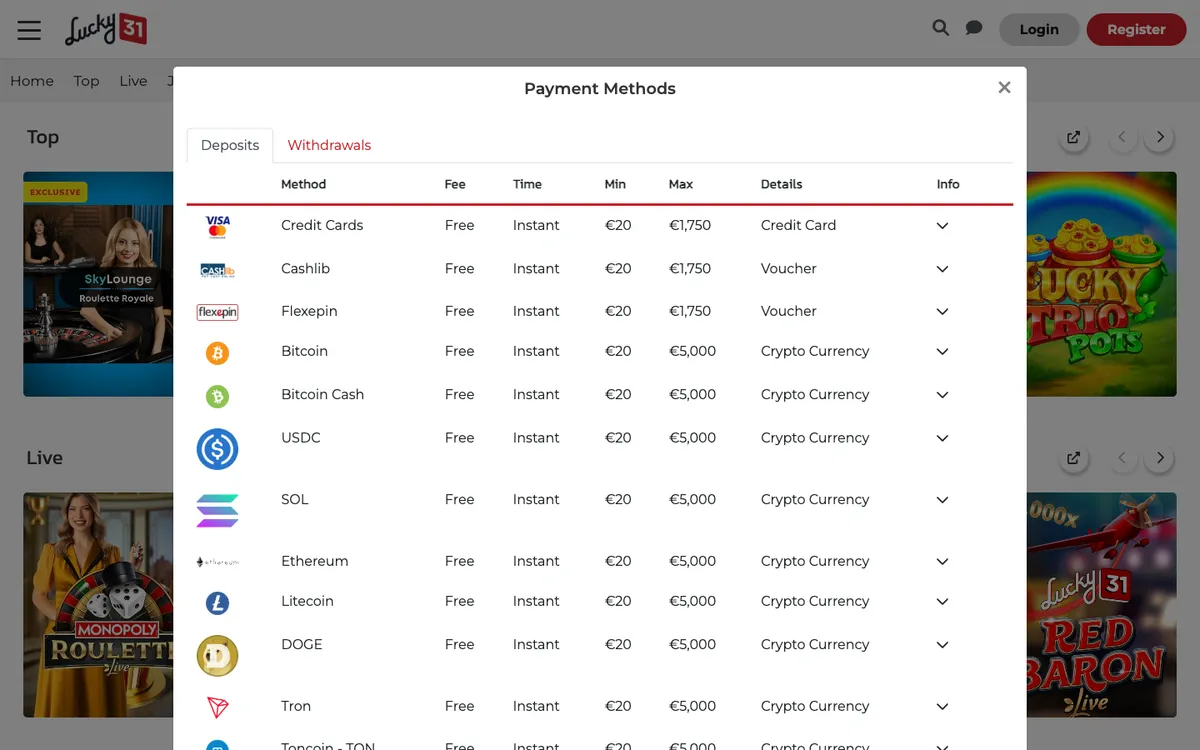Viewport: 1200px width, 750px height.
Task: Close the Payment Methods dialog
Action: [1004, 88]
